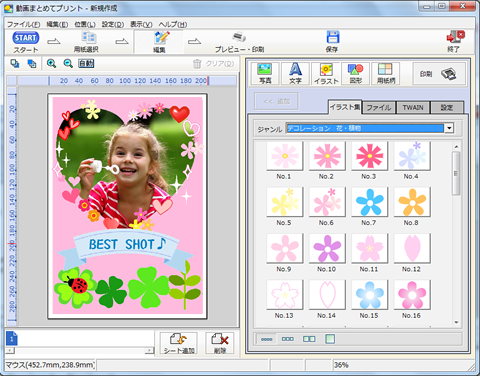Select pink gradient flower No.16
The image size is (480, 376).
point(412,294)
